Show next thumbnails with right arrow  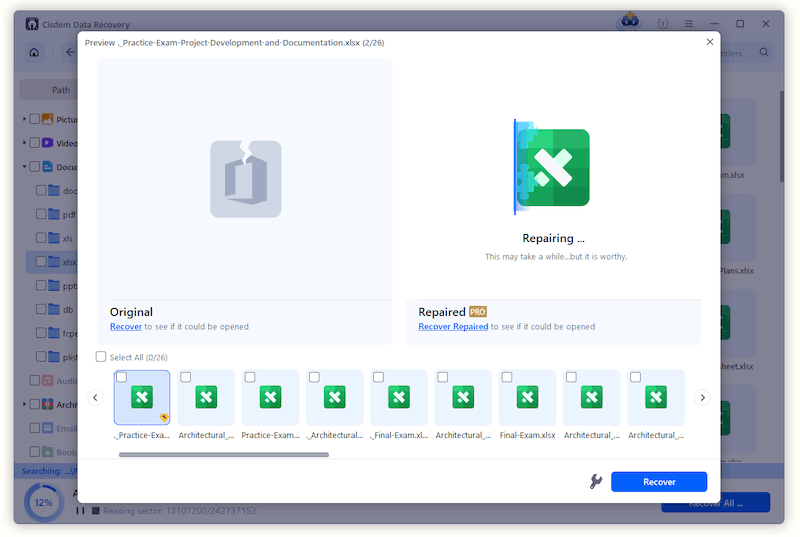click(x=703, y=397)
